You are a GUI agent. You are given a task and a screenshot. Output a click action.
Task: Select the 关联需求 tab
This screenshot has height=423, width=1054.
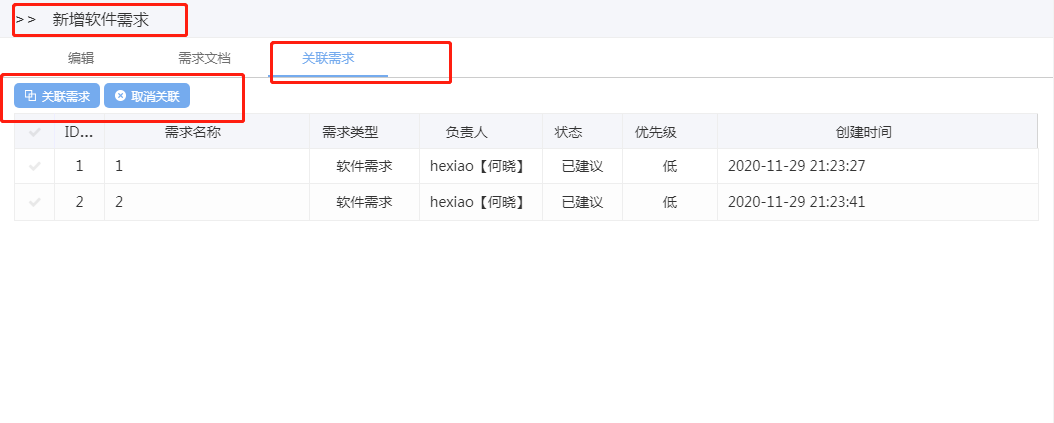pos(328,58)
